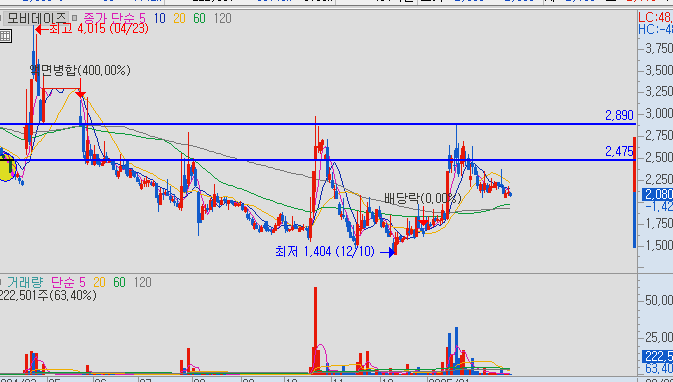Click the 모비데이즈 stock name label
The width and height of the screenshot is (673, 382).
(x=36, y=18)
